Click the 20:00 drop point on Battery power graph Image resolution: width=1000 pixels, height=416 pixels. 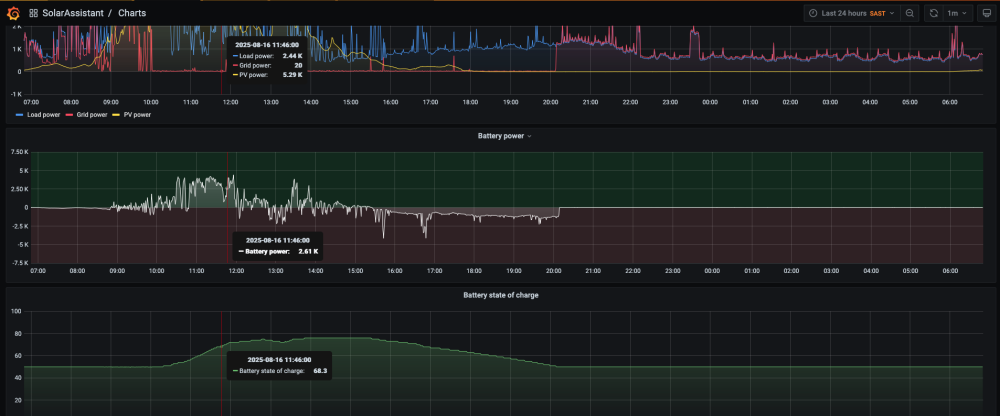pyautogui.click(x=559, y=212)
